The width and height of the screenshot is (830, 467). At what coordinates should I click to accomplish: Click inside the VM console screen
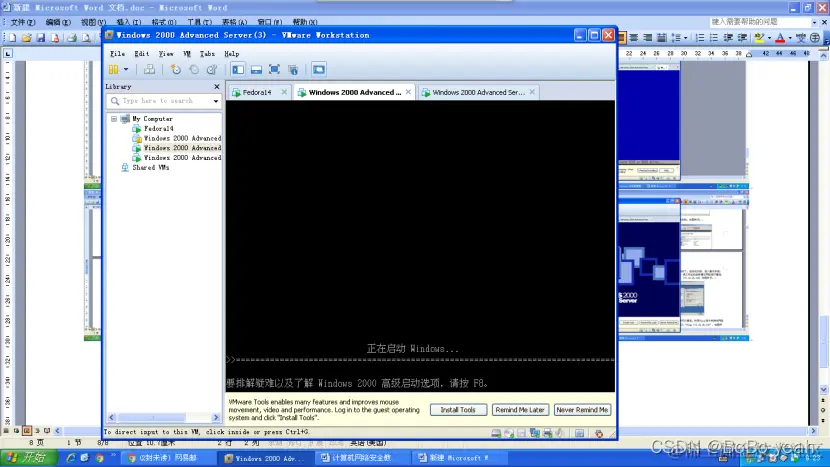tap(420, 246)
